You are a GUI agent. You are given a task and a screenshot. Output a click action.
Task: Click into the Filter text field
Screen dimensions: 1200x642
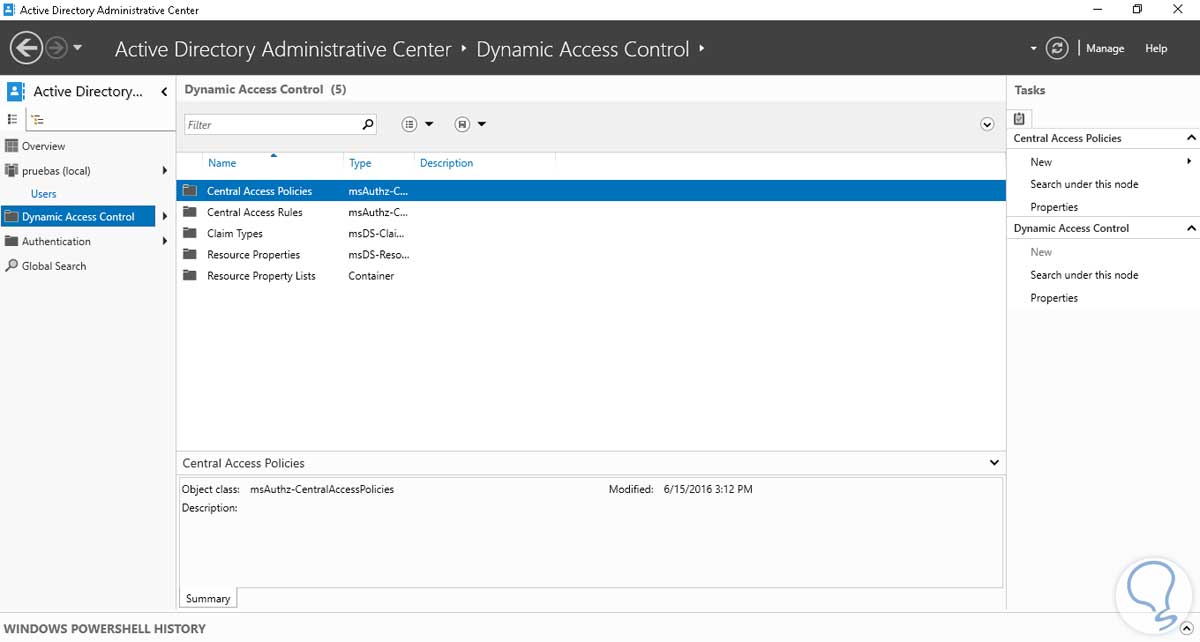click(x=272, y=125)
